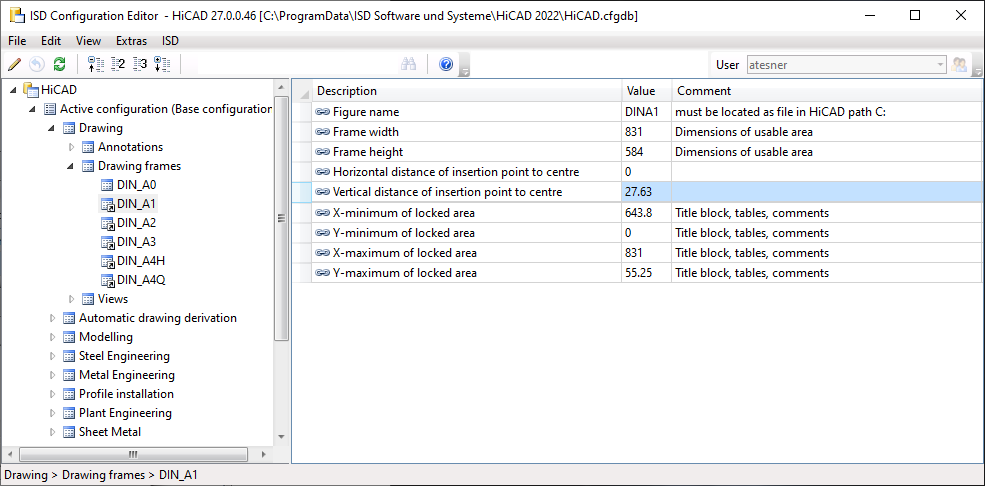The width and height of the screenshot is (985, 486).
Task: Click the Y-maximum value 55.25
Action: click(x=647, y=273)
